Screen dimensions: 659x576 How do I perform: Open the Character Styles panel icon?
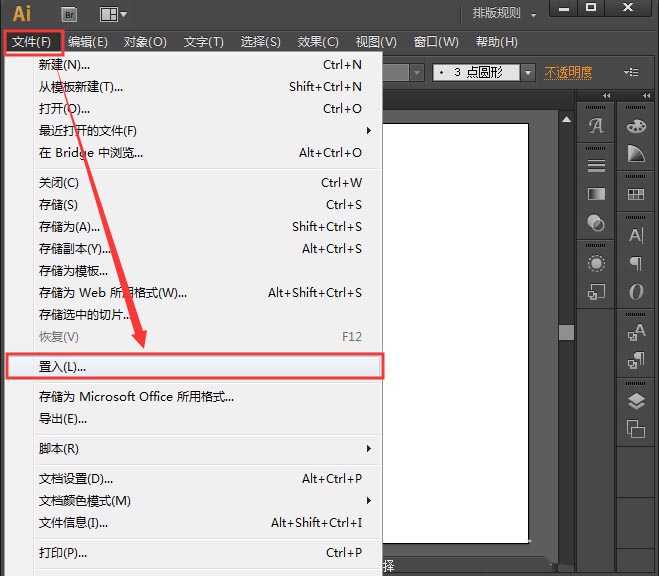pos(636,332)
